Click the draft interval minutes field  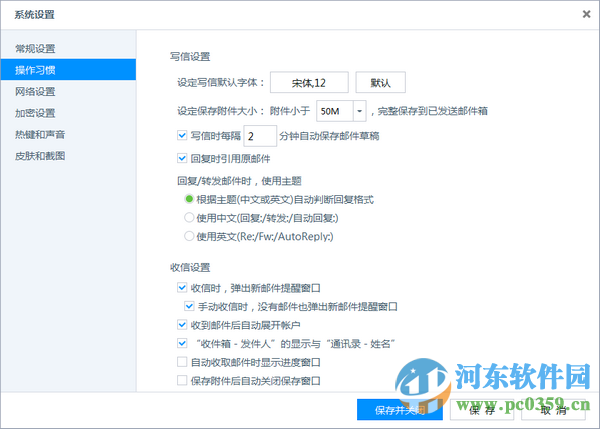pyautogui.click(x=260, y=136)
